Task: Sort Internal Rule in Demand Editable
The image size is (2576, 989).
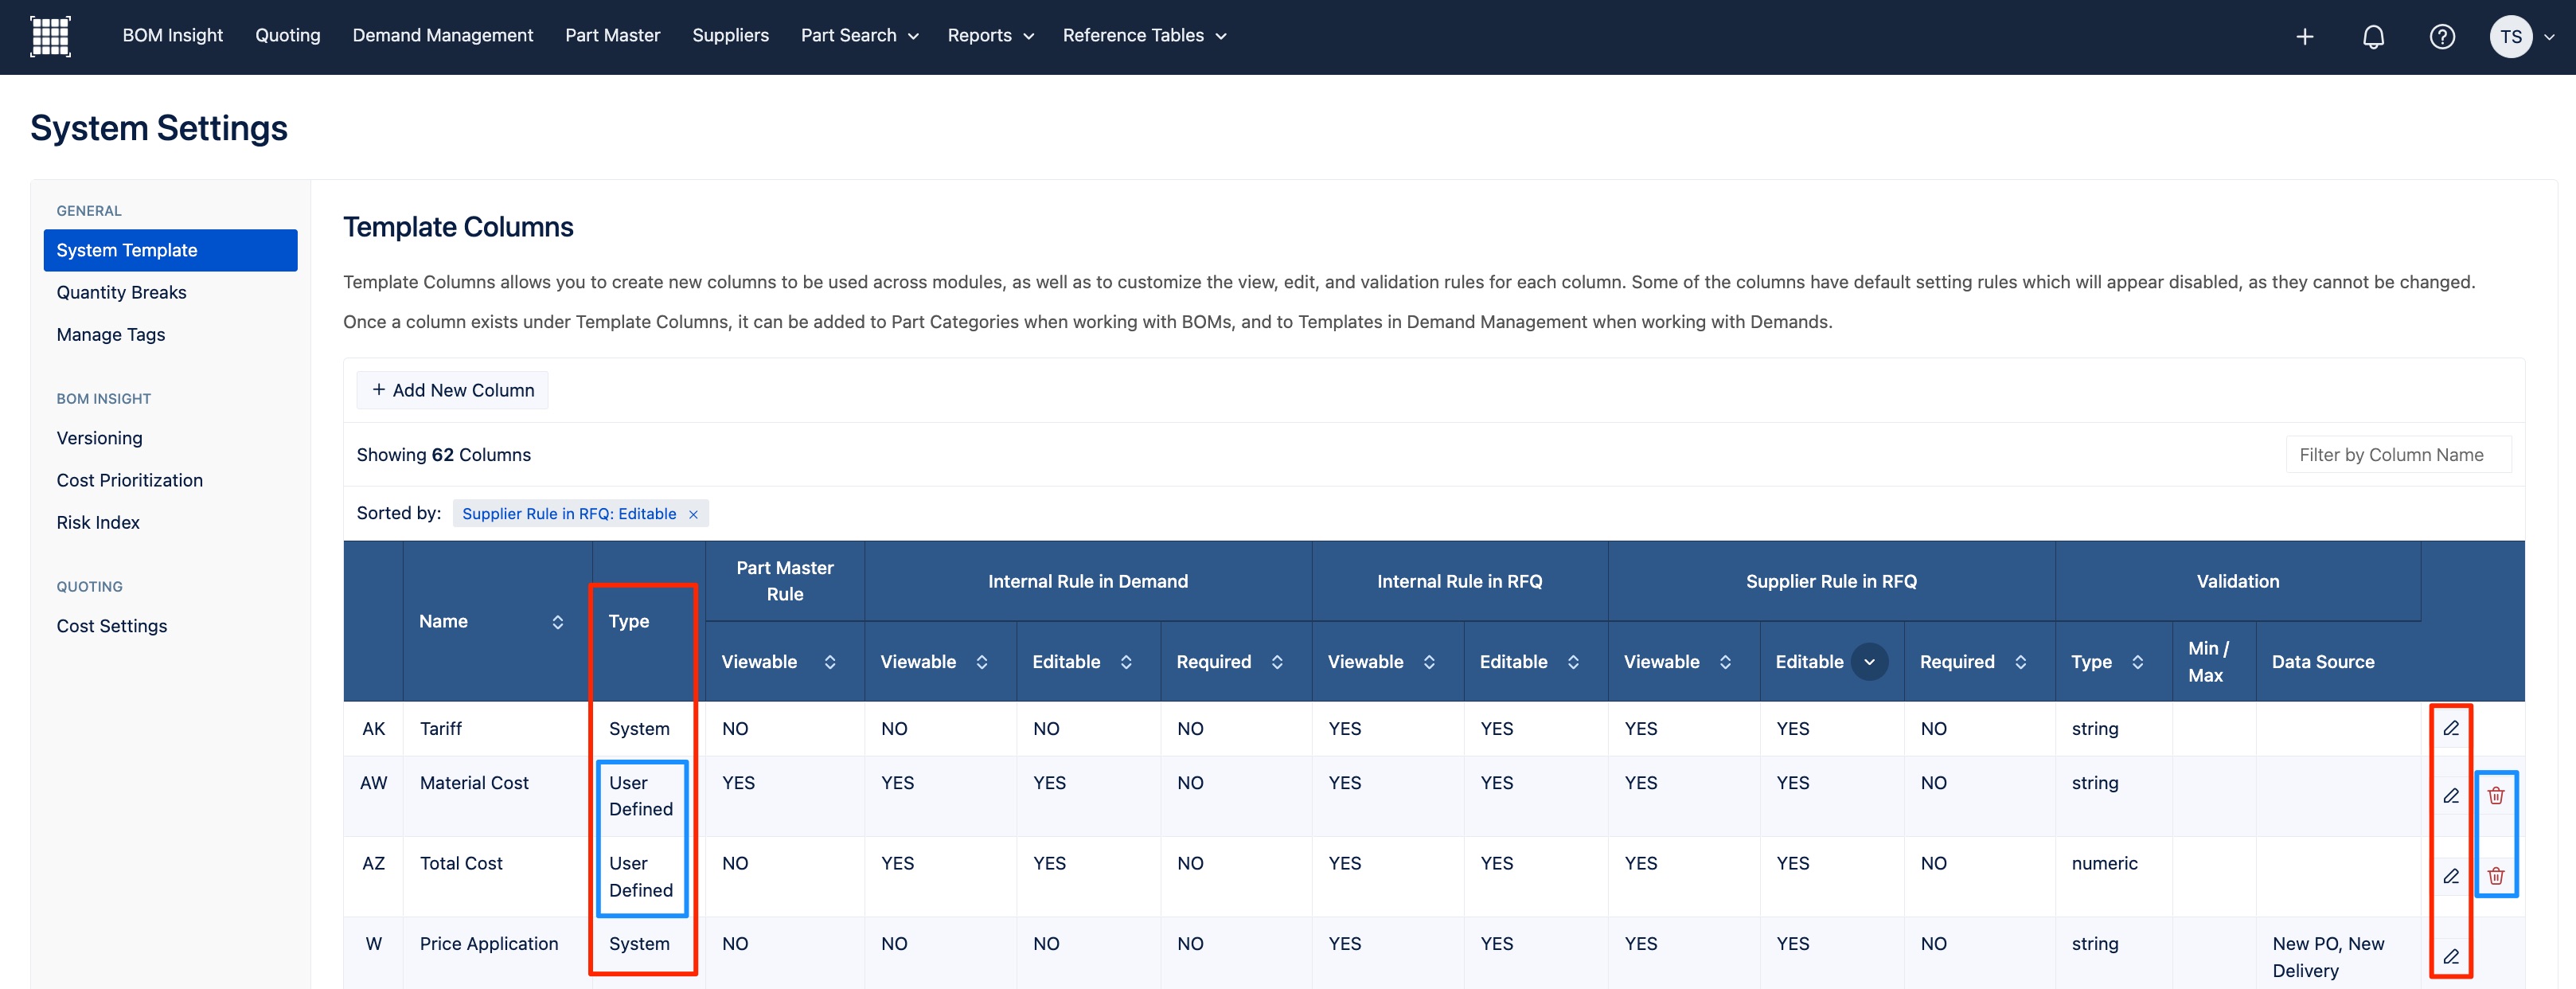Action: pyautogui.click(x=1126, y=662)
